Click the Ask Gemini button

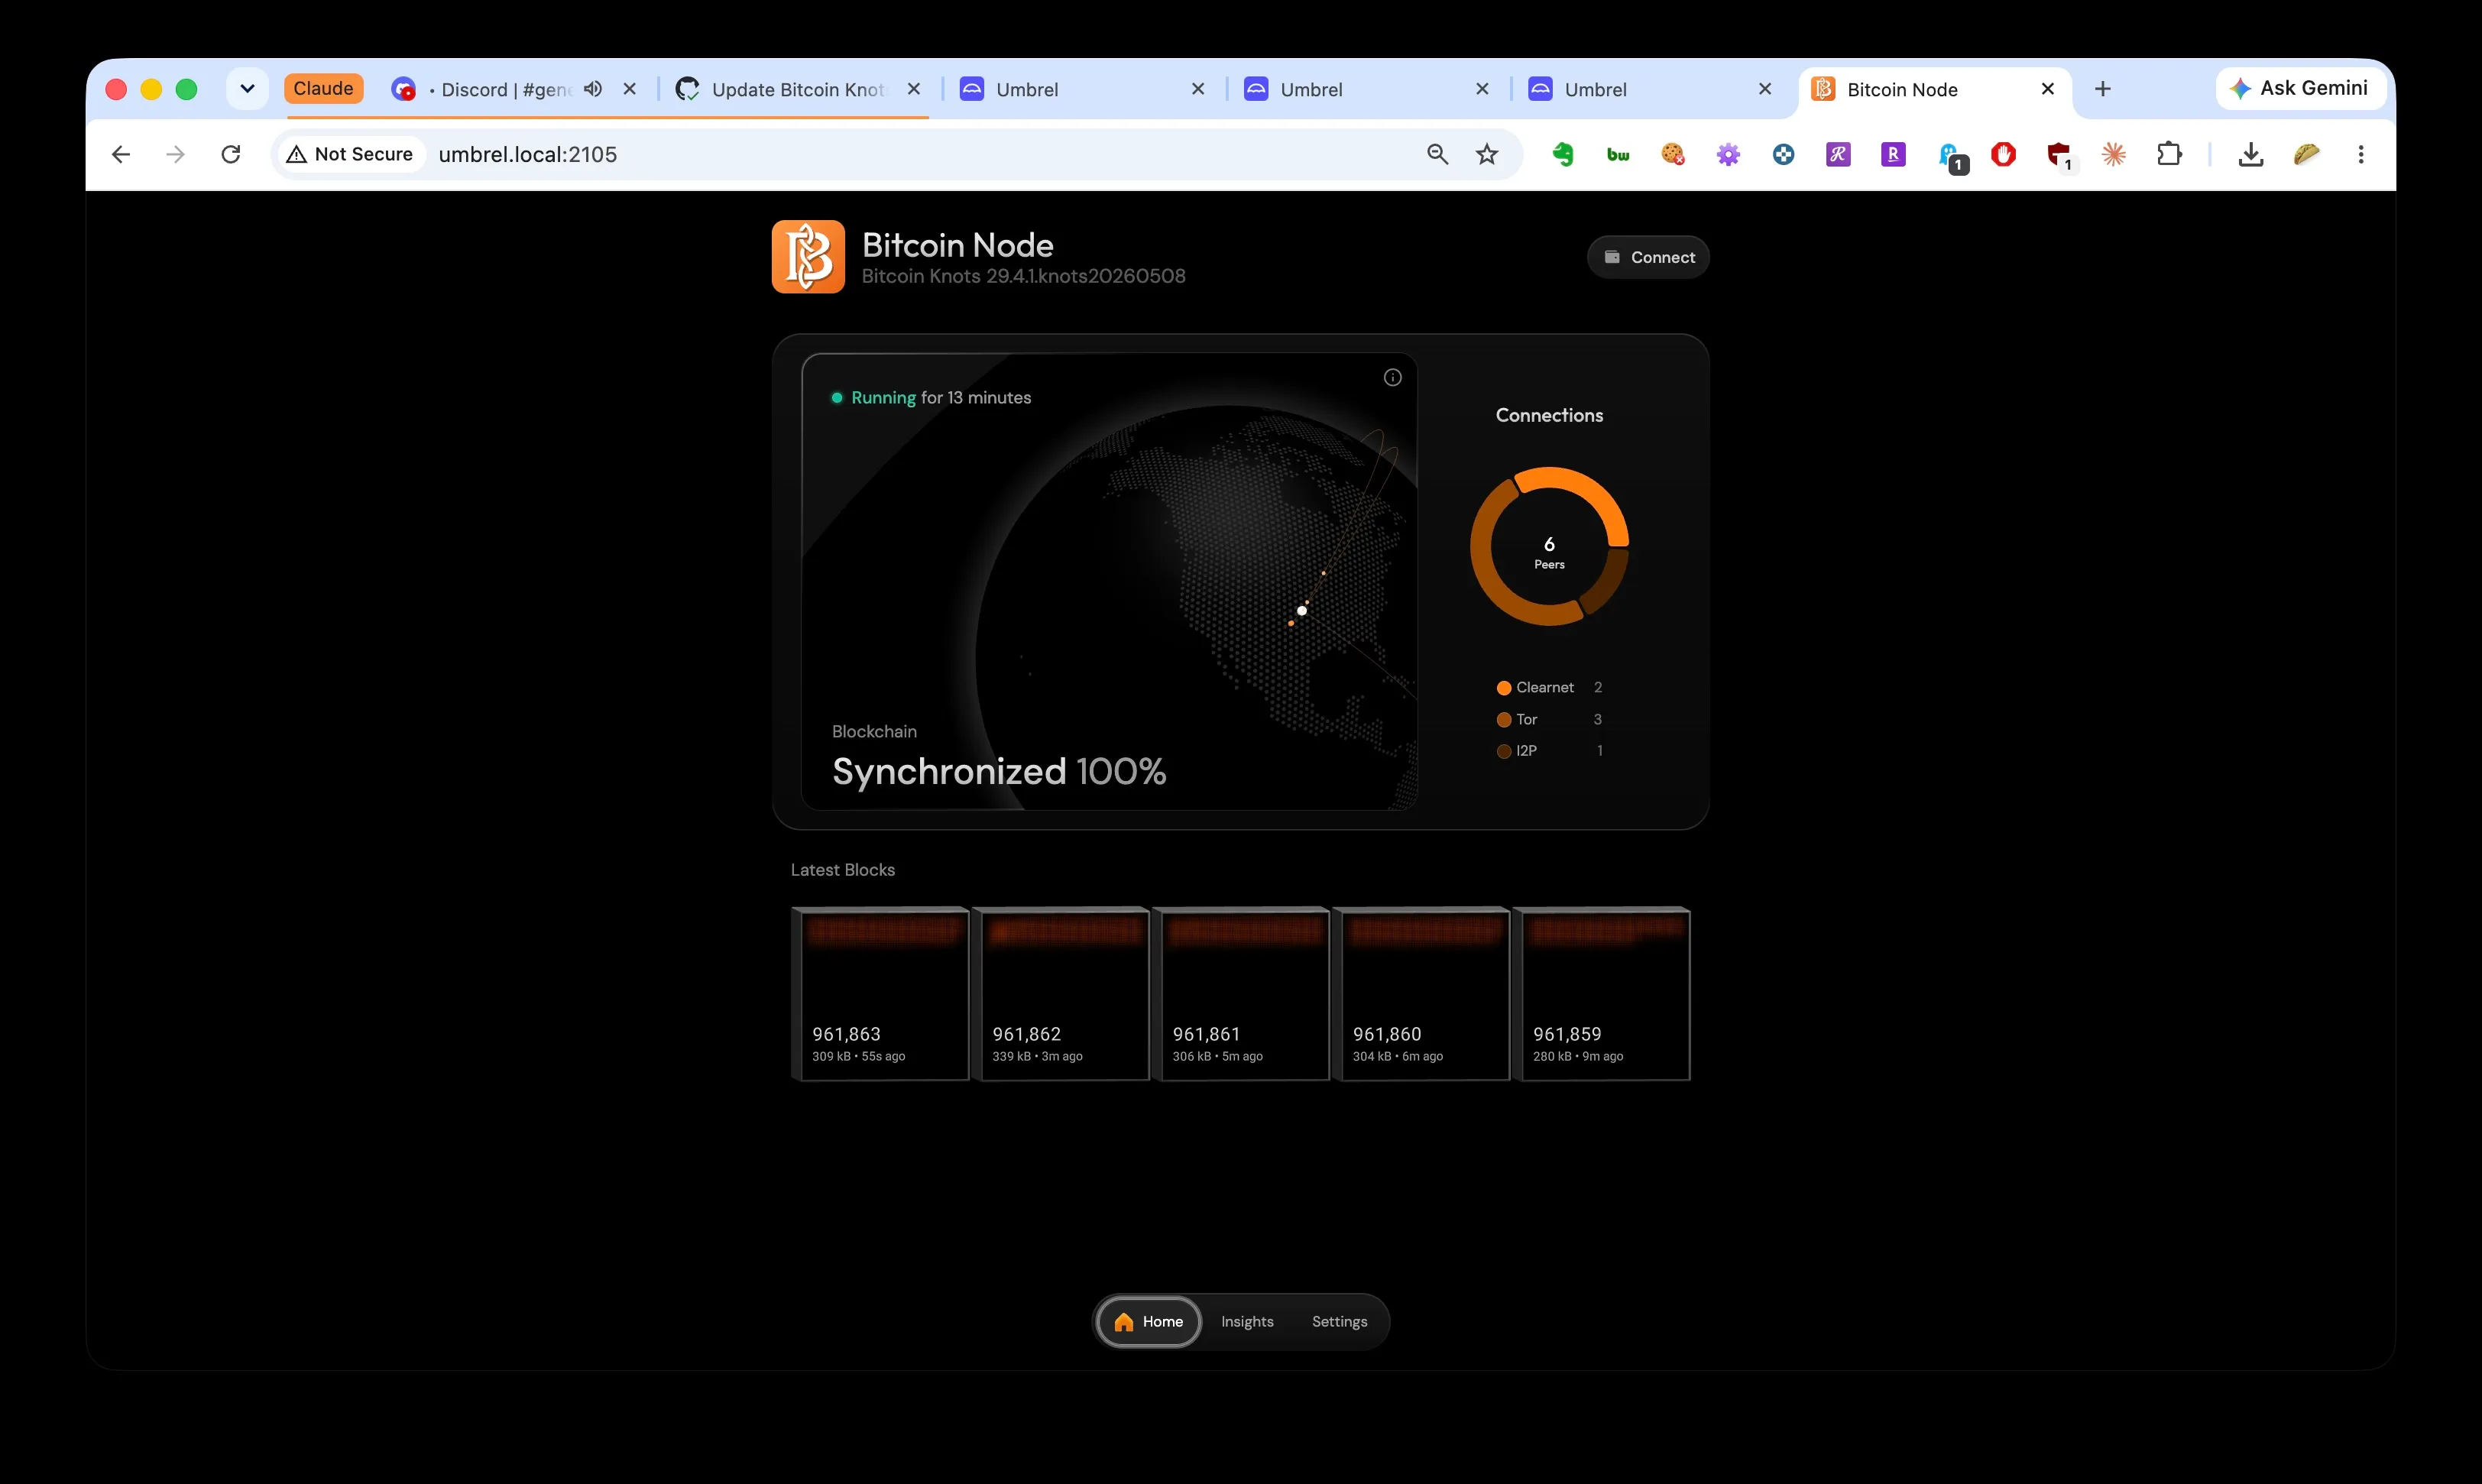pyautogui.click(x=2300, y=89)
